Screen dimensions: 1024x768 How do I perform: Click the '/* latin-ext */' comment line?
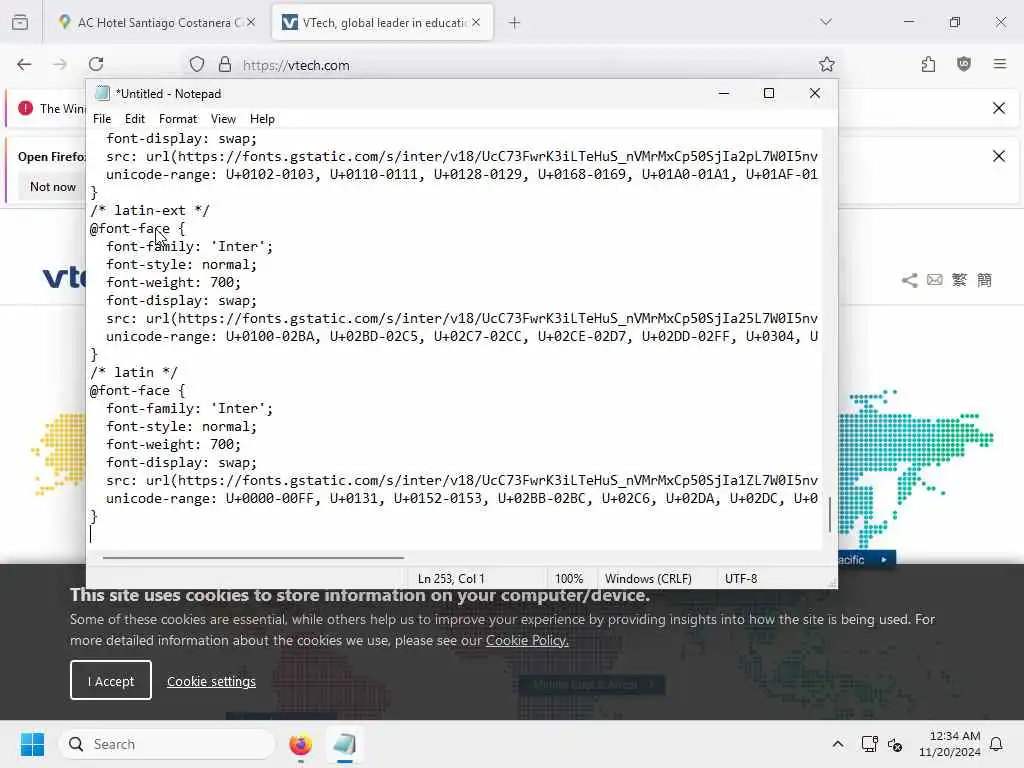coord(150,210)
